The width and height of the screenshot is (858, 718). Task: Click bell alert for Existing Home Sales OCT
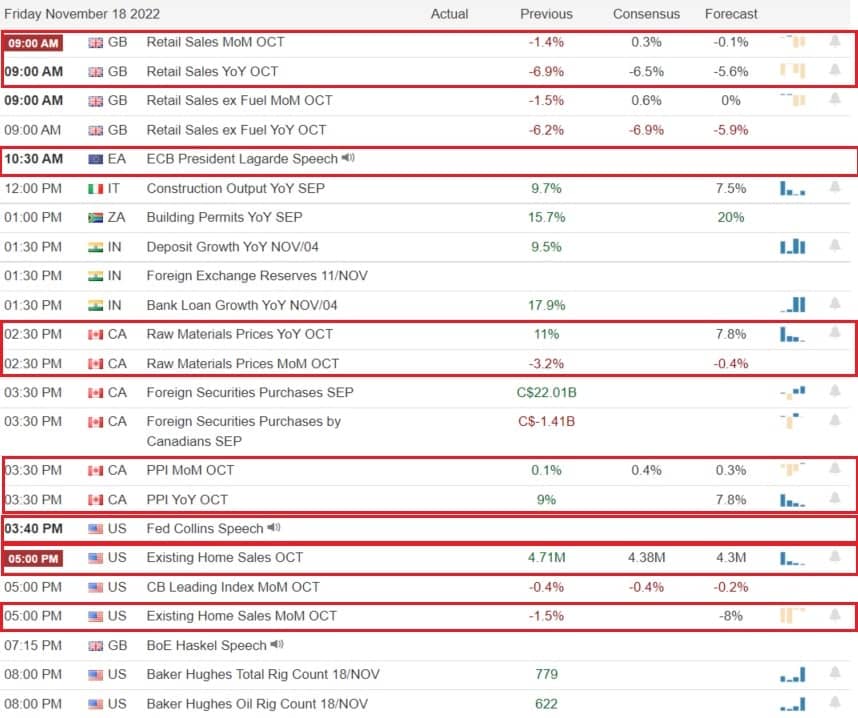tap(834, 557)
